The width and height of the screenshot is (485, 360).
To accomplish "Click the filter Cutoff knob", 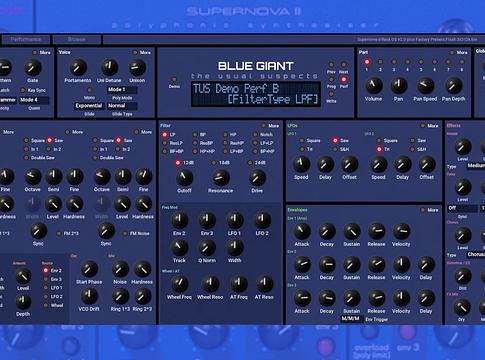I will coord(184,177).
